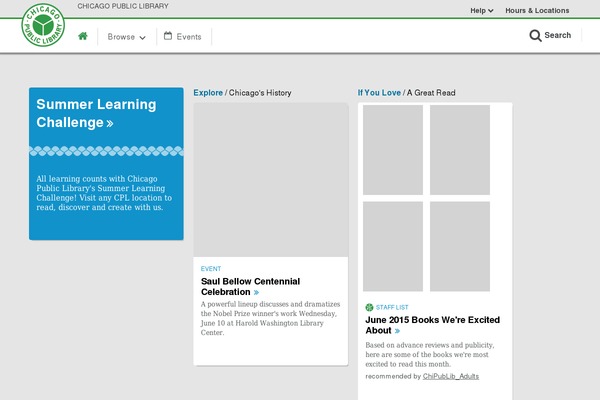Open June 2015 Books We're Excited About

(x=432, y=325)
